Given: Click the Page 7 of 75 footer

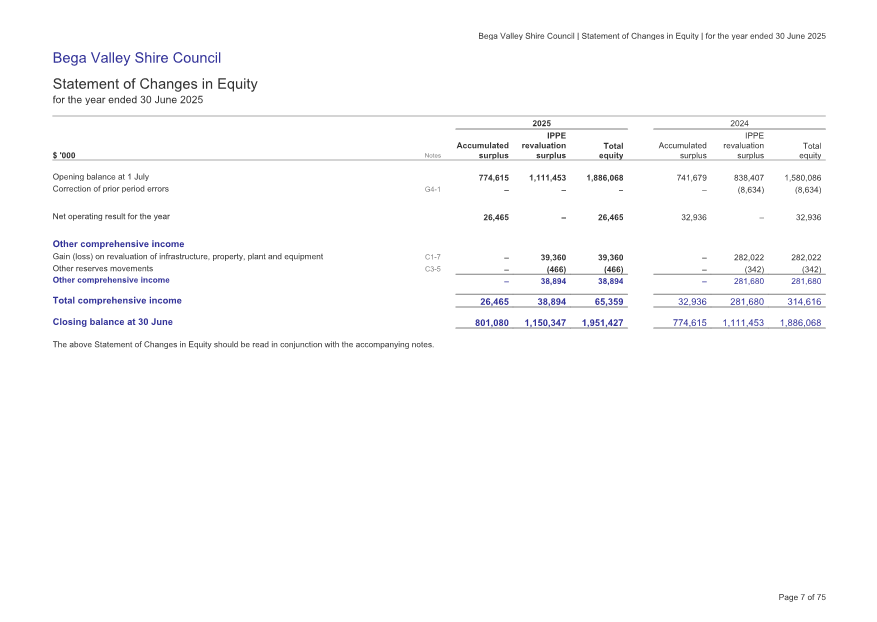Looking at the screenshot, I should point(801,597).
